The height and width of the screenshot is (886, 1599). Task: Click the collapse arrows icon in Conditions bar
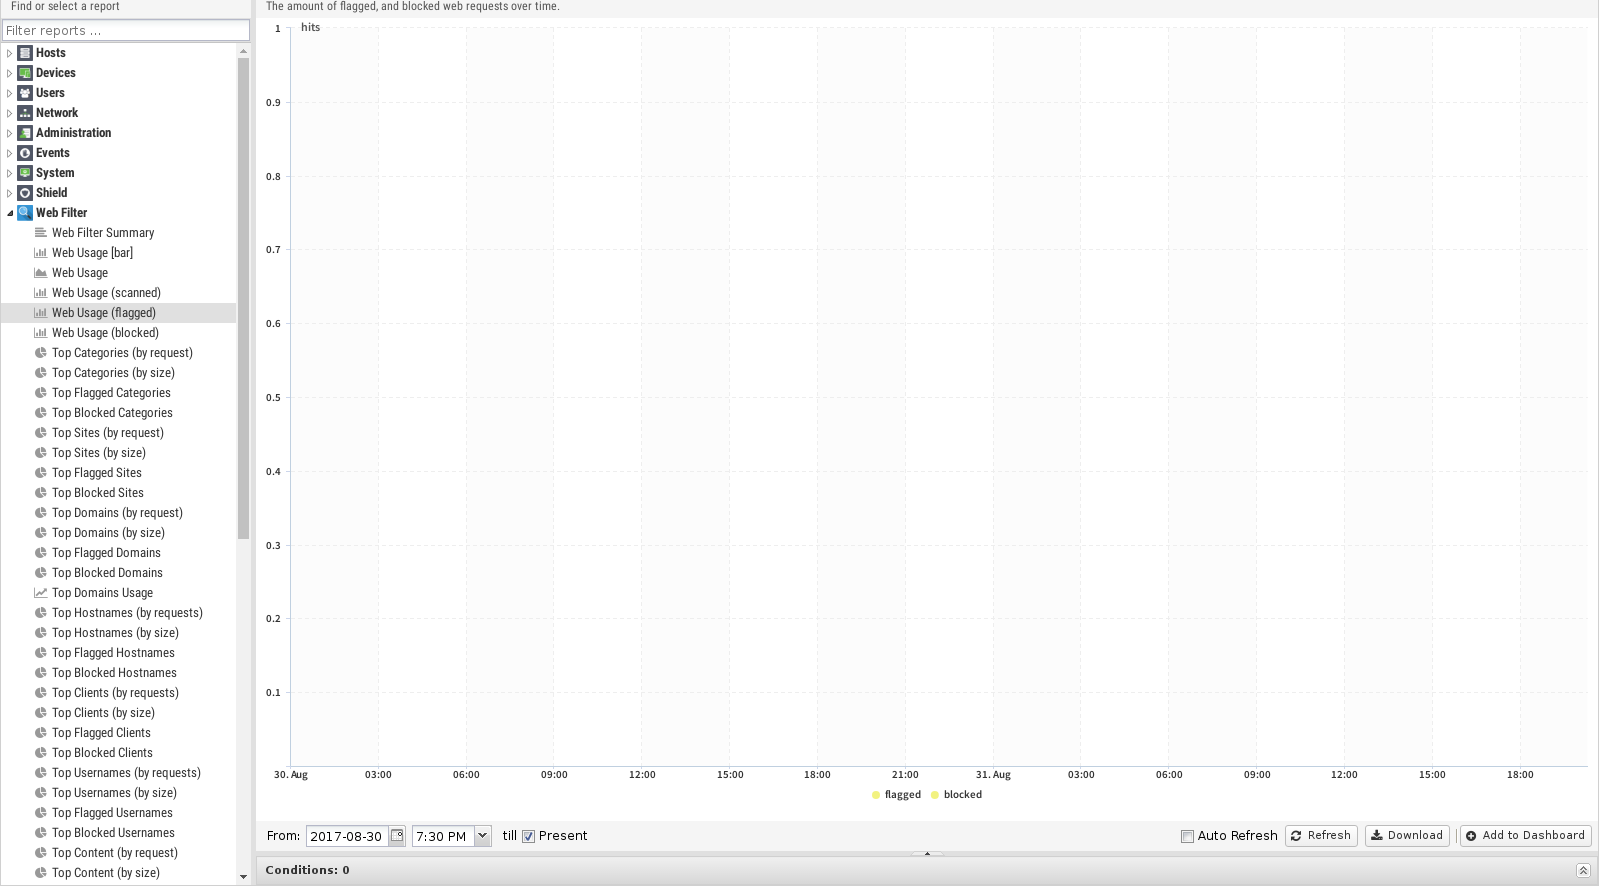(1583, 870)
